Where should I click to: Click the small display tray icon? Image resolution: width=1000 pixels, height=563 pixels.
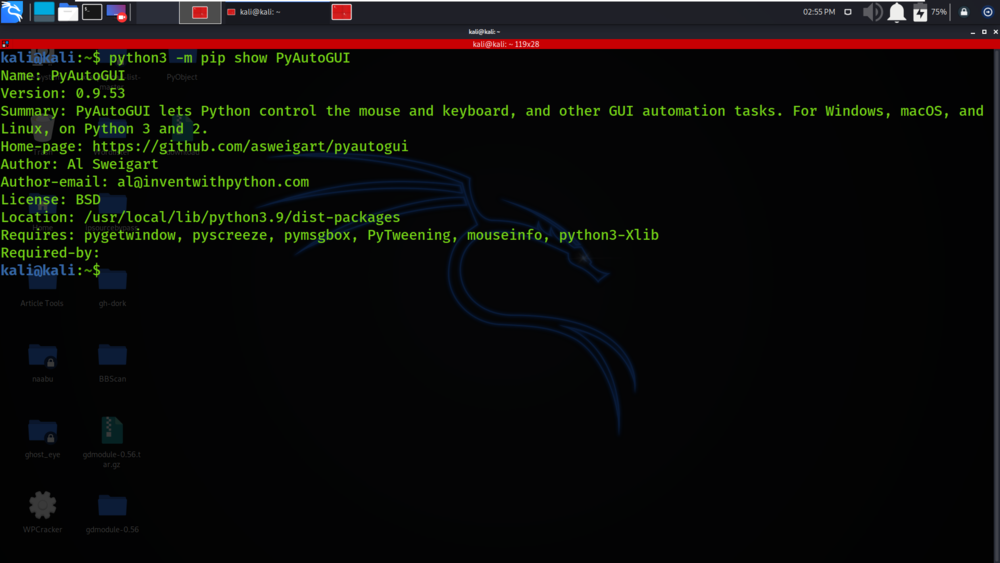848,12
